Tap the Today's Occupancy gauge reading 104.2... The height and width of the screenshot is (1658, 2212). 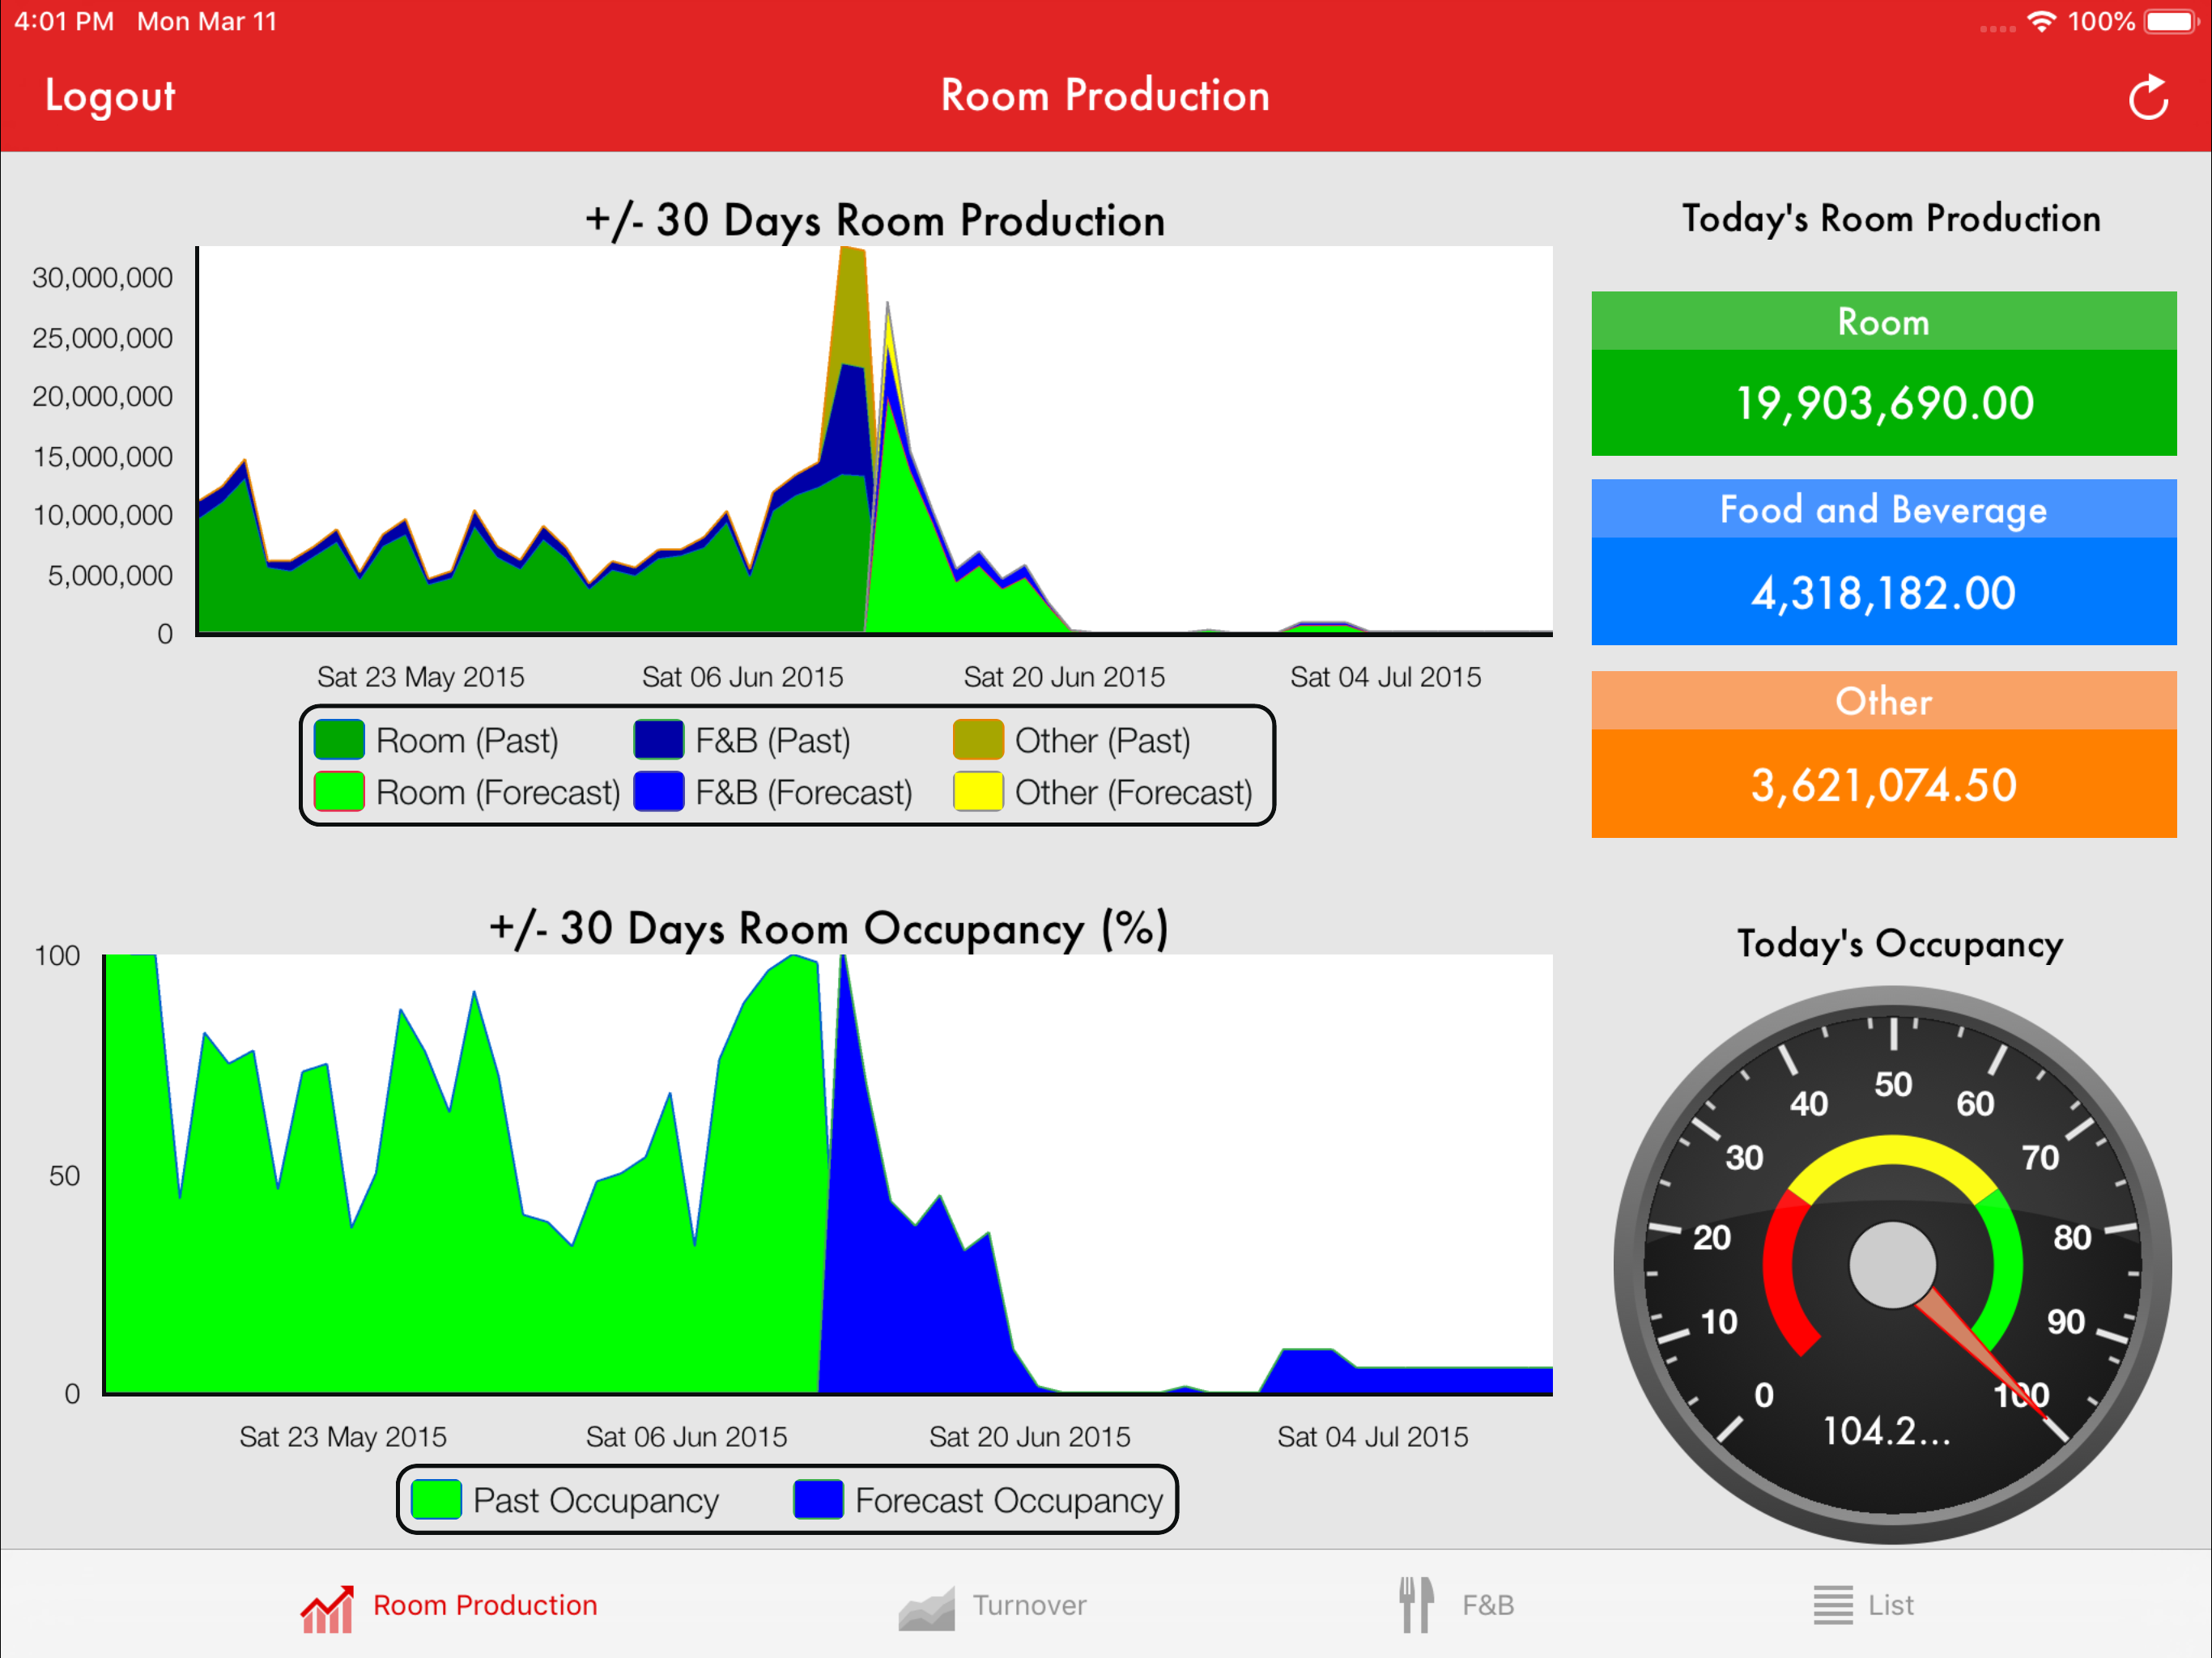coord(1886,1431)
